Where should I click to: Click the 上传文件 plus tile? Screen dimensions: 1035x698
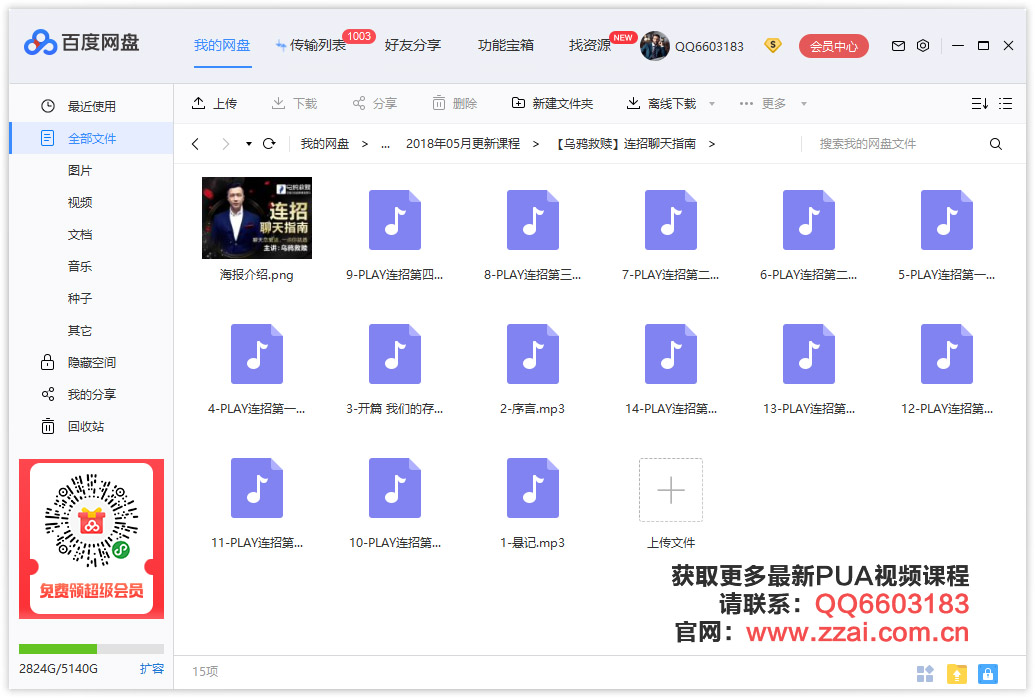point(671,490)
